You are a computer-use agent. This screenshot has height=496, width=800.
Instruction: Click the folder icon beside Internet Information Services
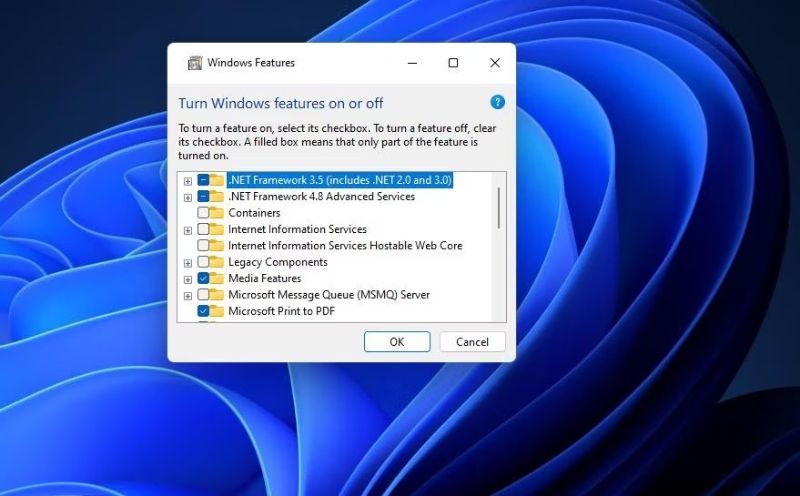[218, 229]
